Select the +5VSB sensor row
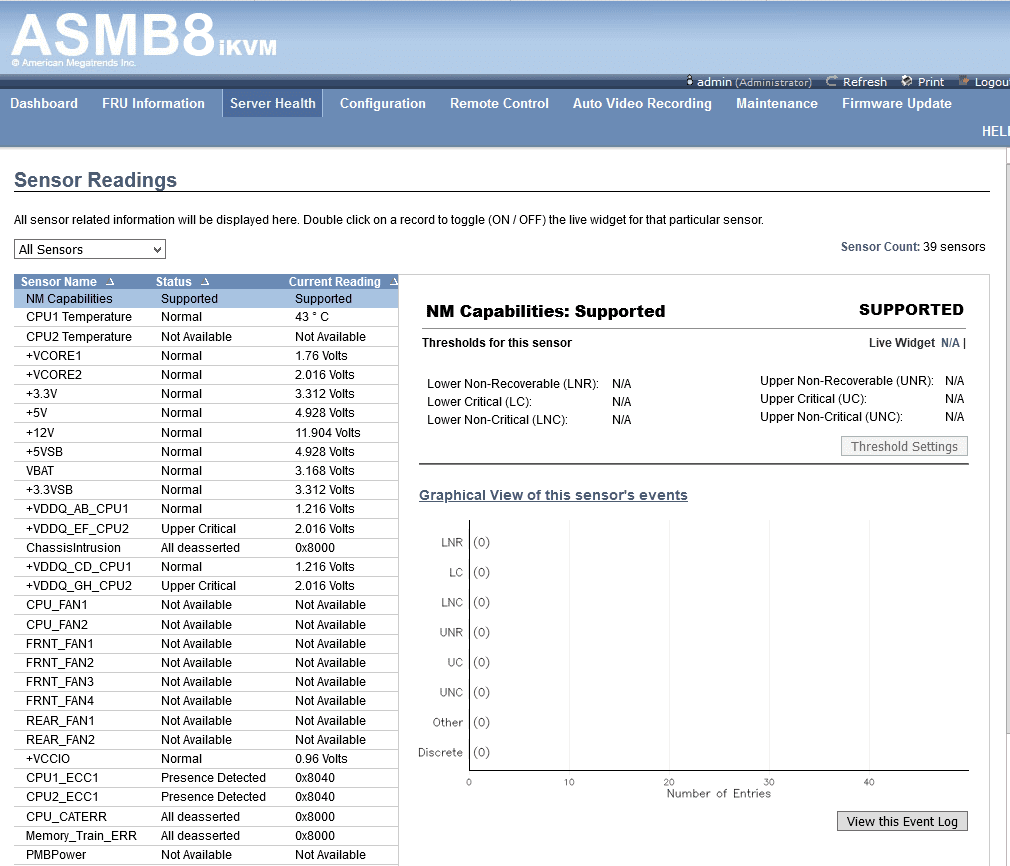Screen dimensions: 1010x866 pos(206,452)
